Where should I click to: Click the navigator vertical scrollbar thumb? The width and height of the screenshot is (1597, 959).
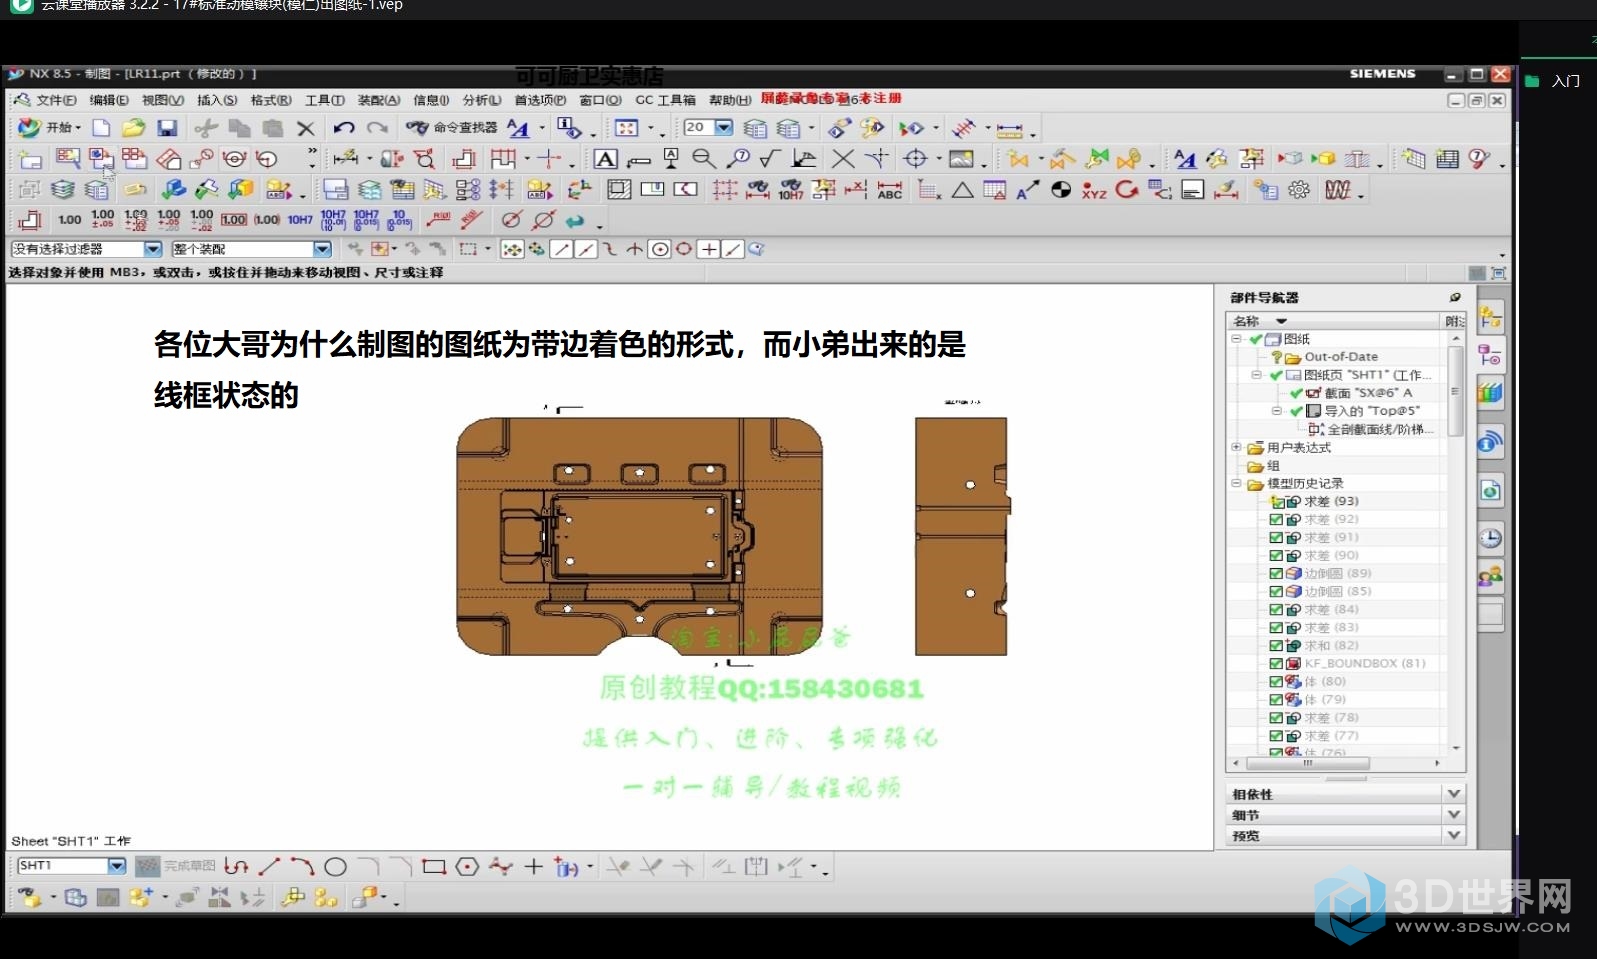[x=1456, y=390]
